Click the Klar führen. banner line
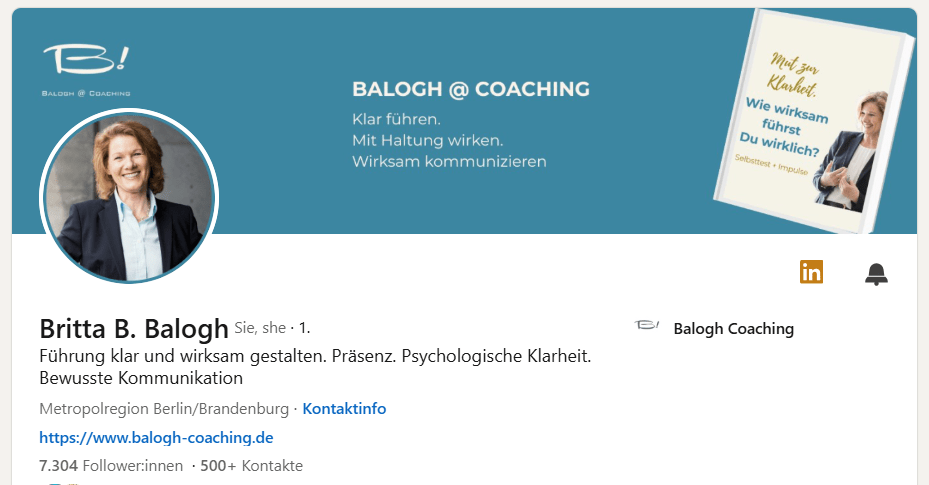Viewport: 929px width, 485px height. pyautogui.click(x=397, y=118)
